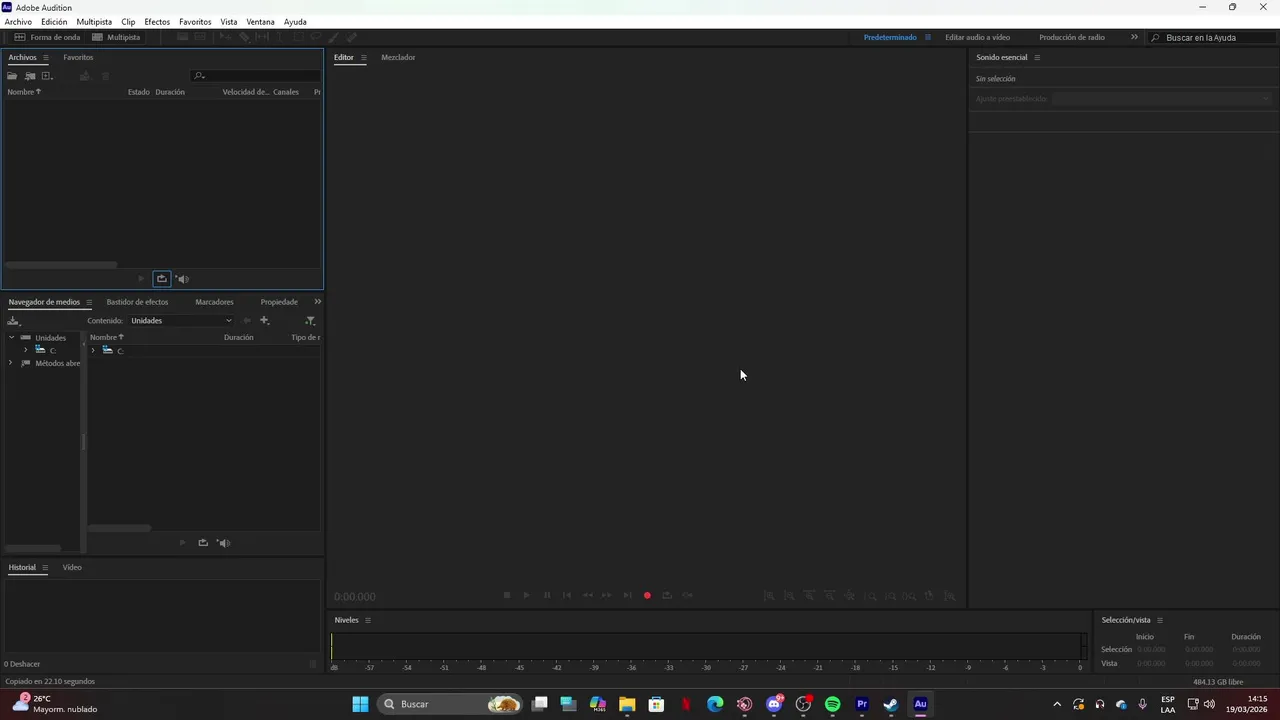Screen dimensions: 1280x720
Task: Click the horizontal scrollbar in Archivos panel
Action: click(x=60, y=265)
